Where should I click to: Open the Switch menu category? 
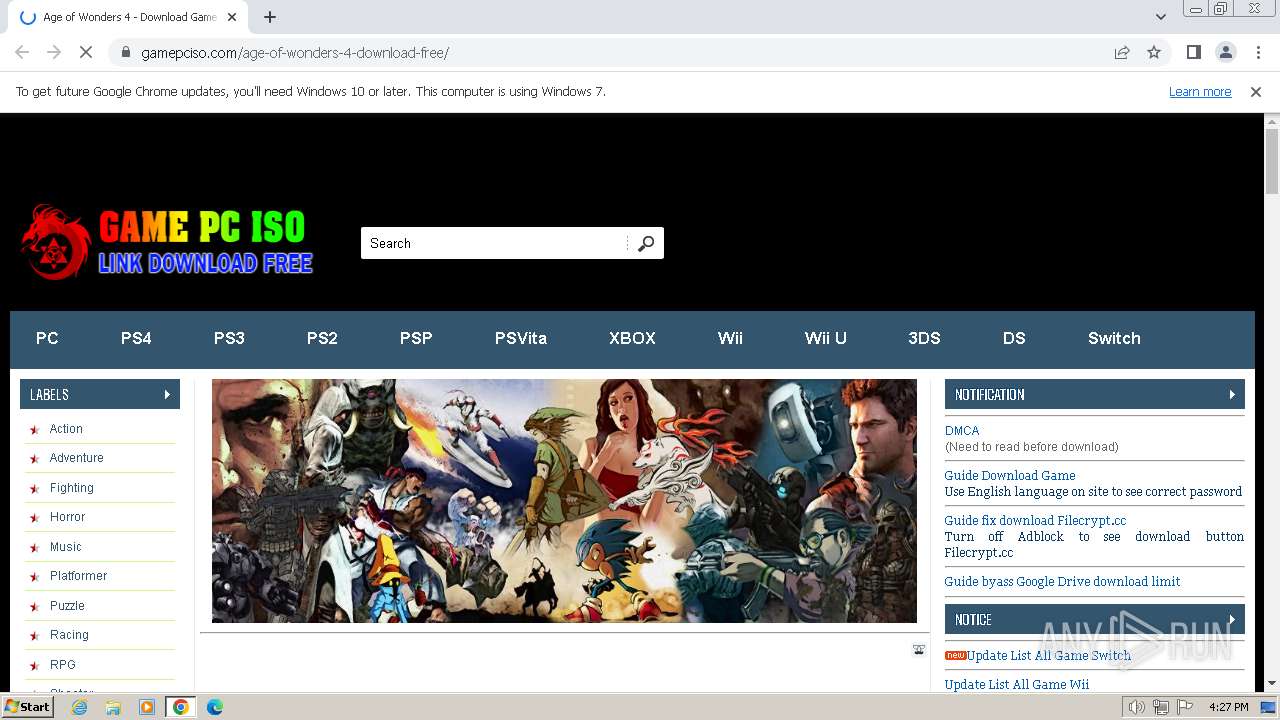(x=1114, y=338)
